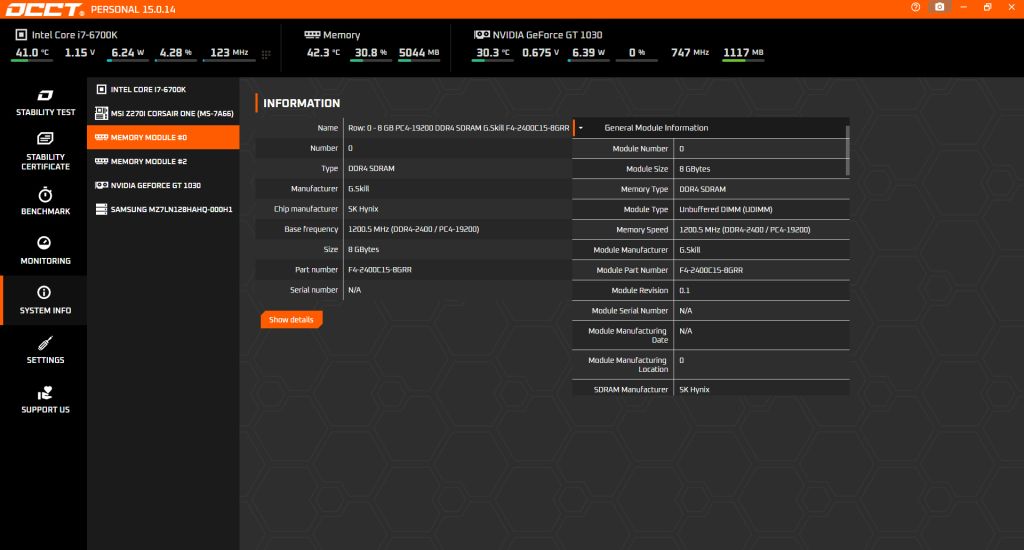Open the Settings tools icon
The image size is (1024, 550).
pyautogui.click(x=44, y=343)
